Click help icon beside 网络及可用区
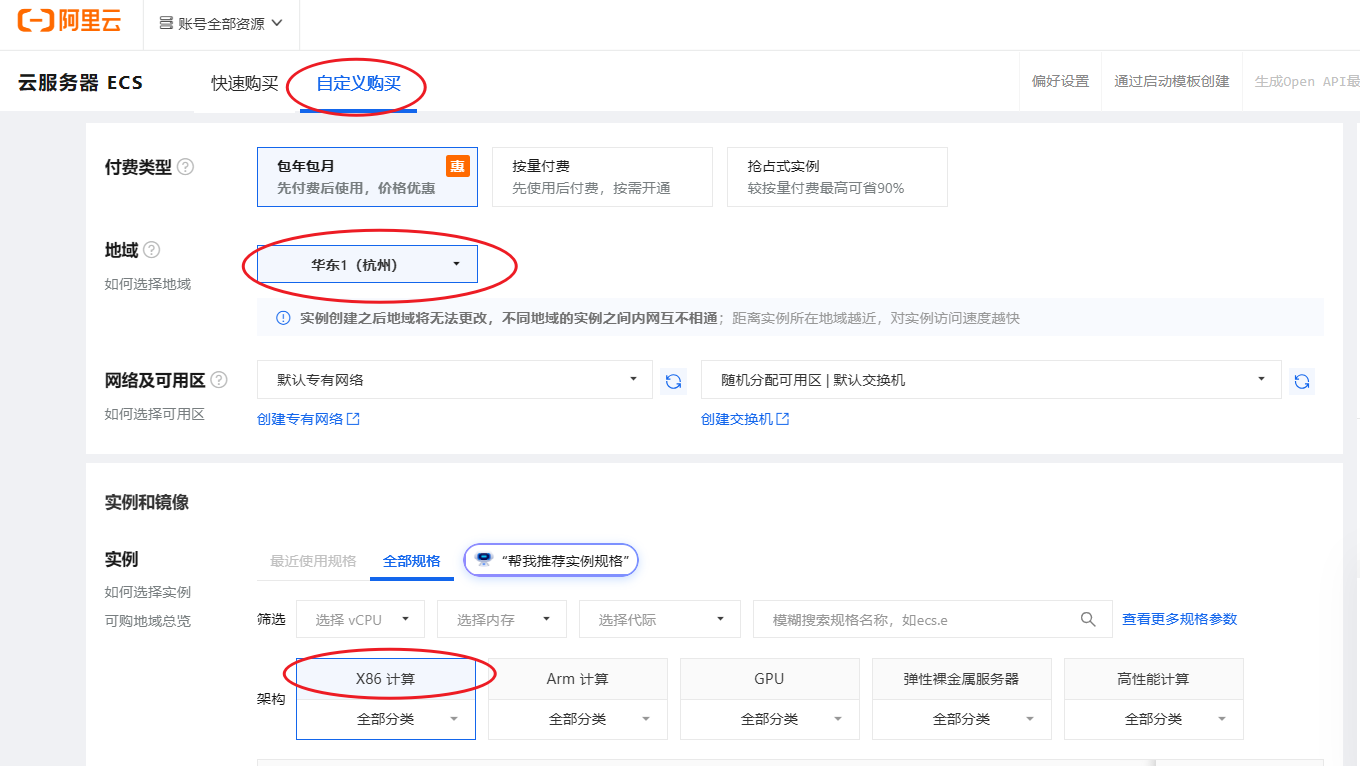The height and width of the screenshot is (766, 1360). pyautogui.click(x=219, y=380)
